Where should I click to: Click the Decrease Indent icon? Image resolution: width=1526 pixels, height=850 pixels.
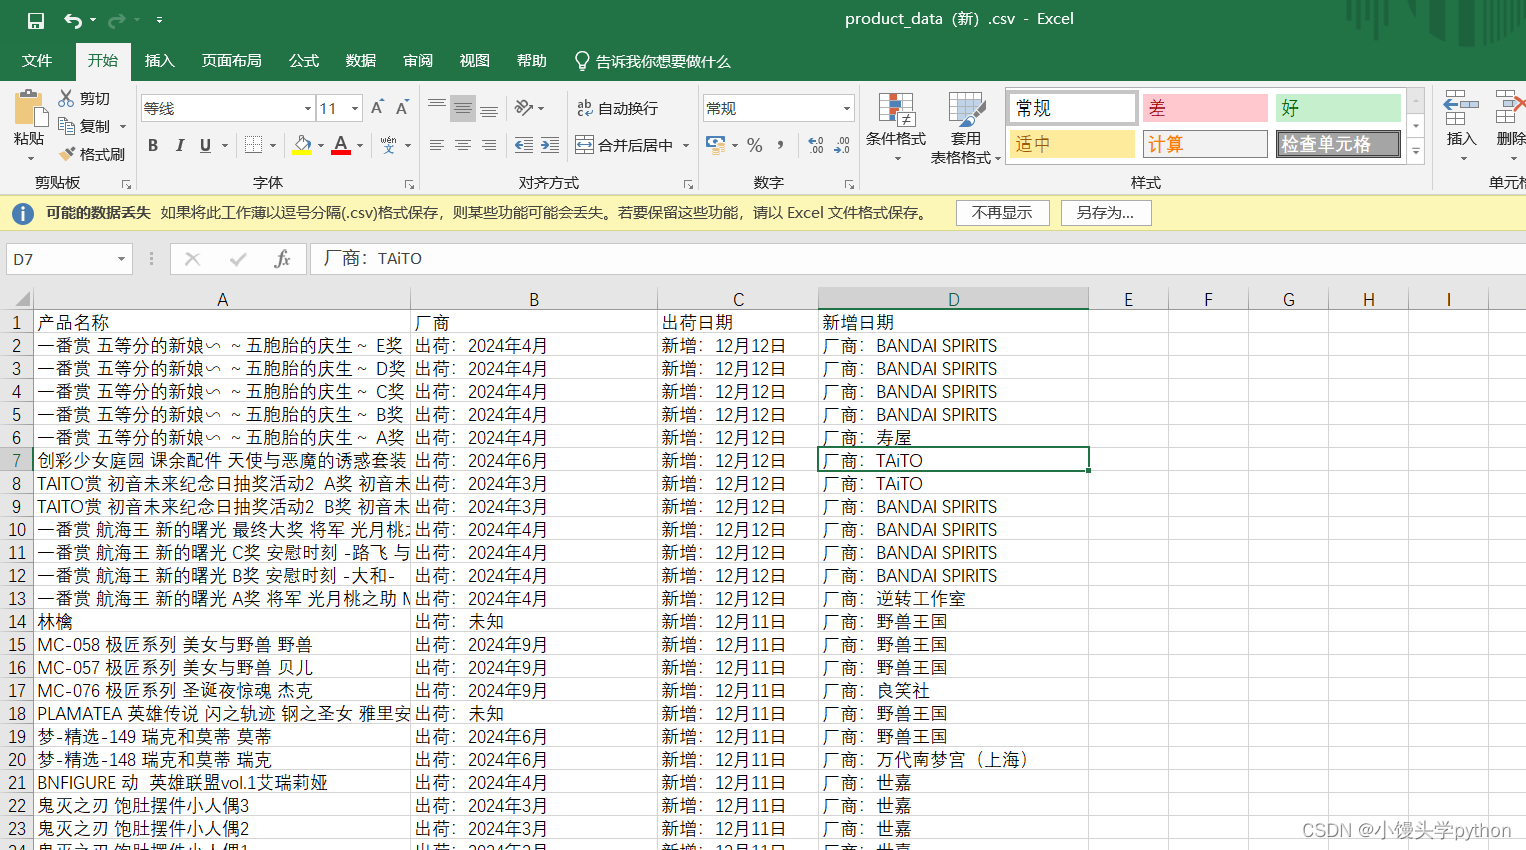(x=524, y=145)
